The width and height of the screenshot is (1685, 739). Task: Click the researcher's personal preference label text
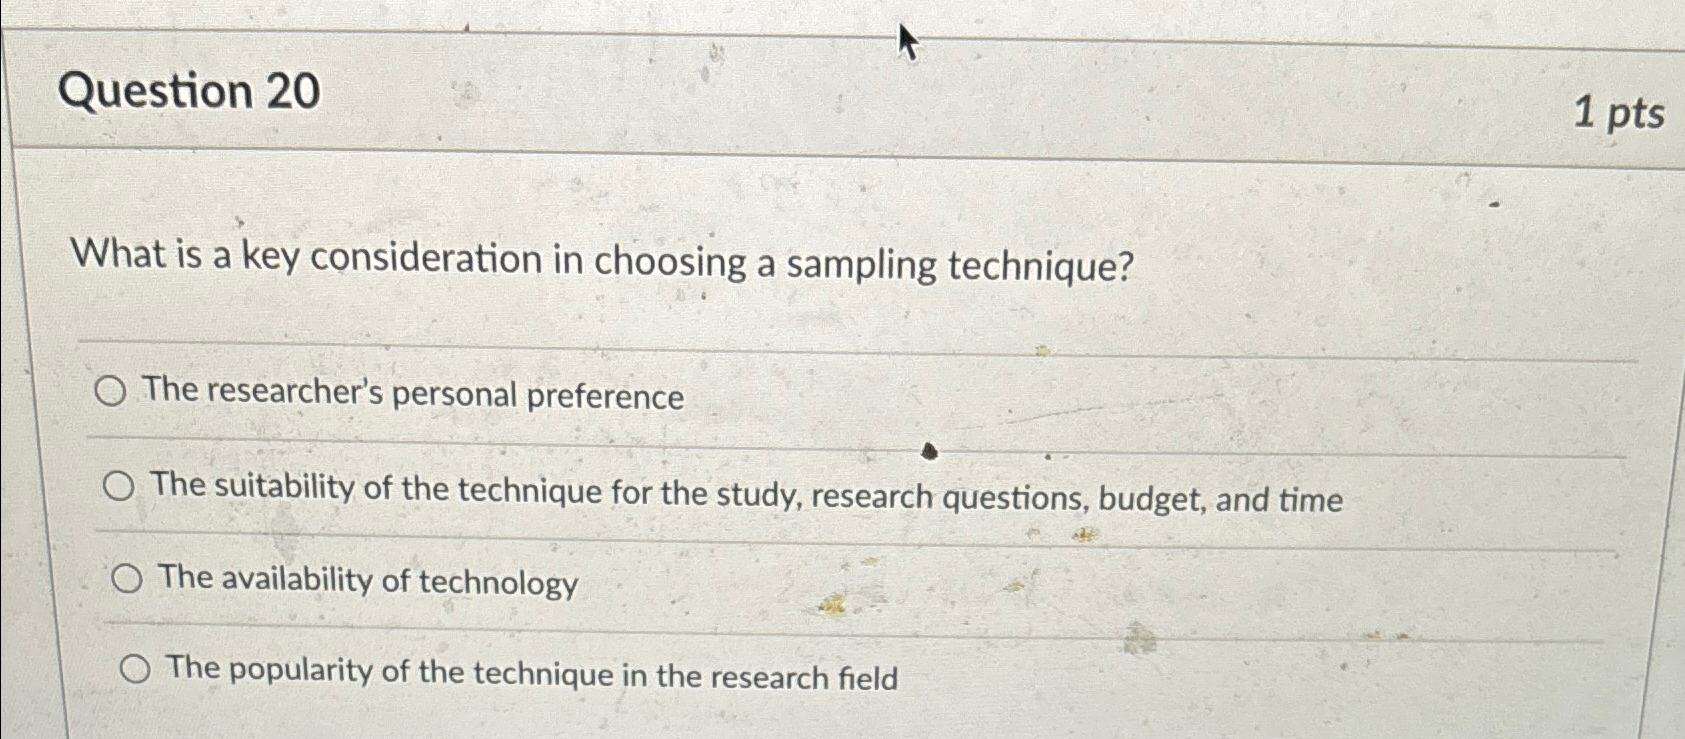[x=412, y=395]
